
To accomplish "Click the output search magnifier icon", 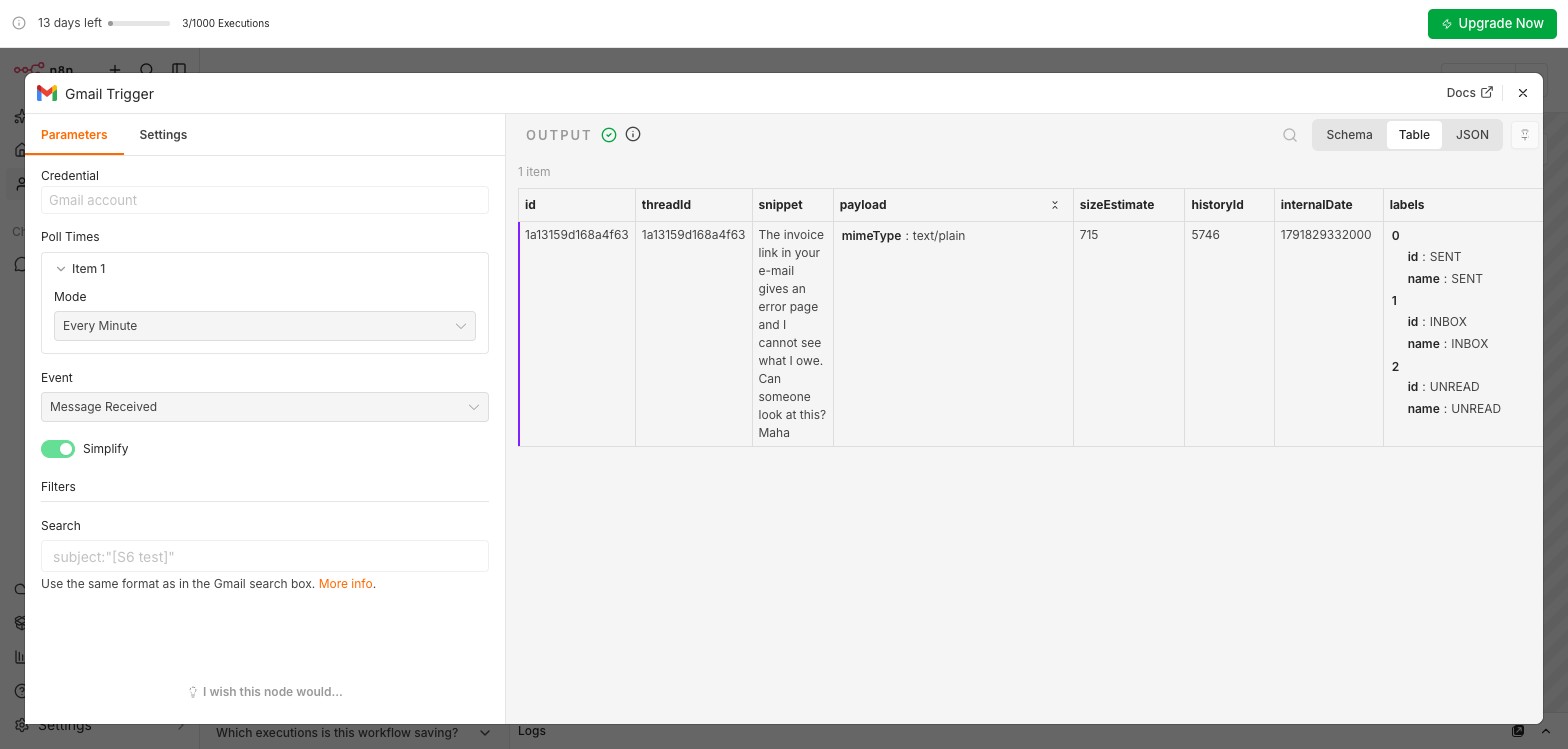I will click(1290, 135).
